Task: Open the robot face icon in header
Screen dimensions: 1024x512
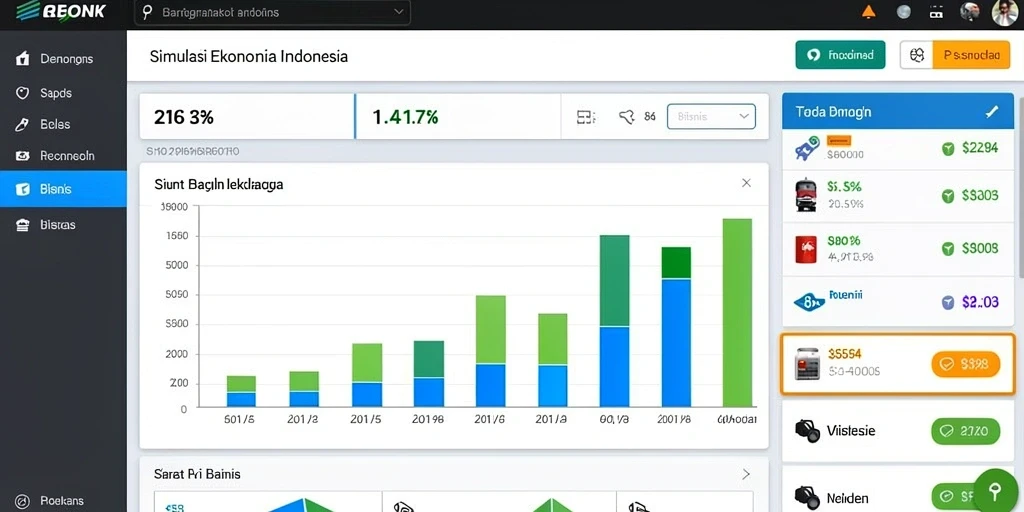Action: [937, 12]
